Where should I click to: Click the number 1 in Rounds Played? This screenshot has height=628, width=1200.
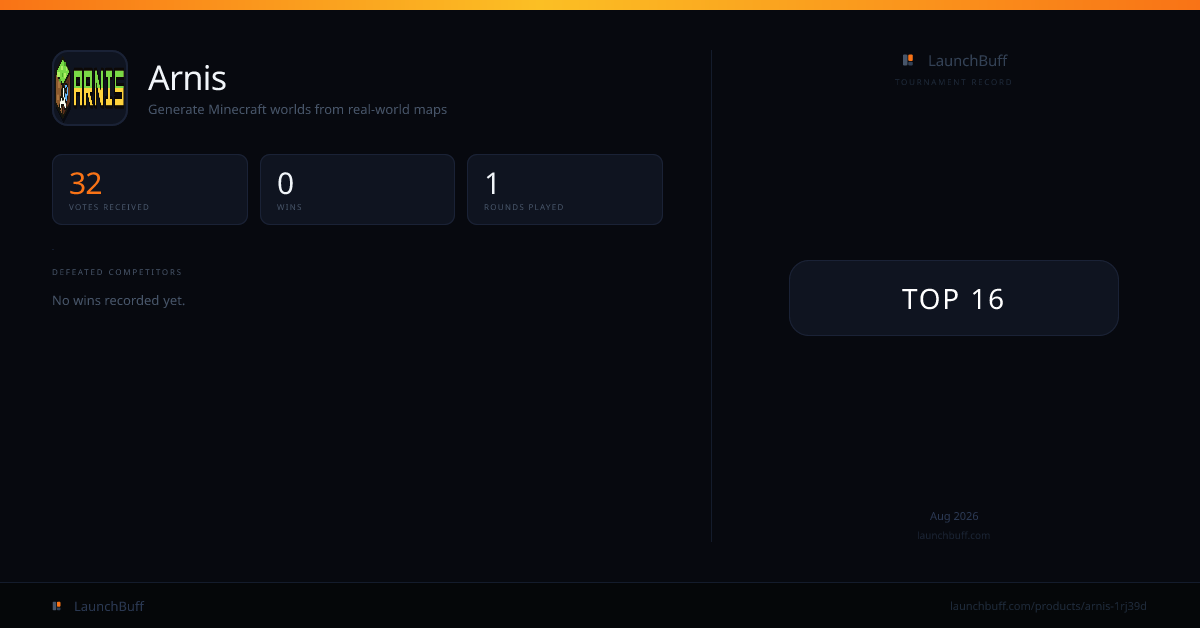(x=492, y=184)
